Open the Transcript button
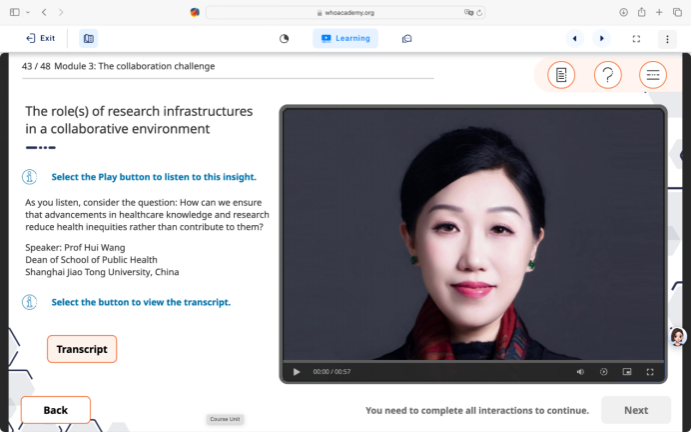This screenshot has width=692, height=433. [x=82, y=349]
